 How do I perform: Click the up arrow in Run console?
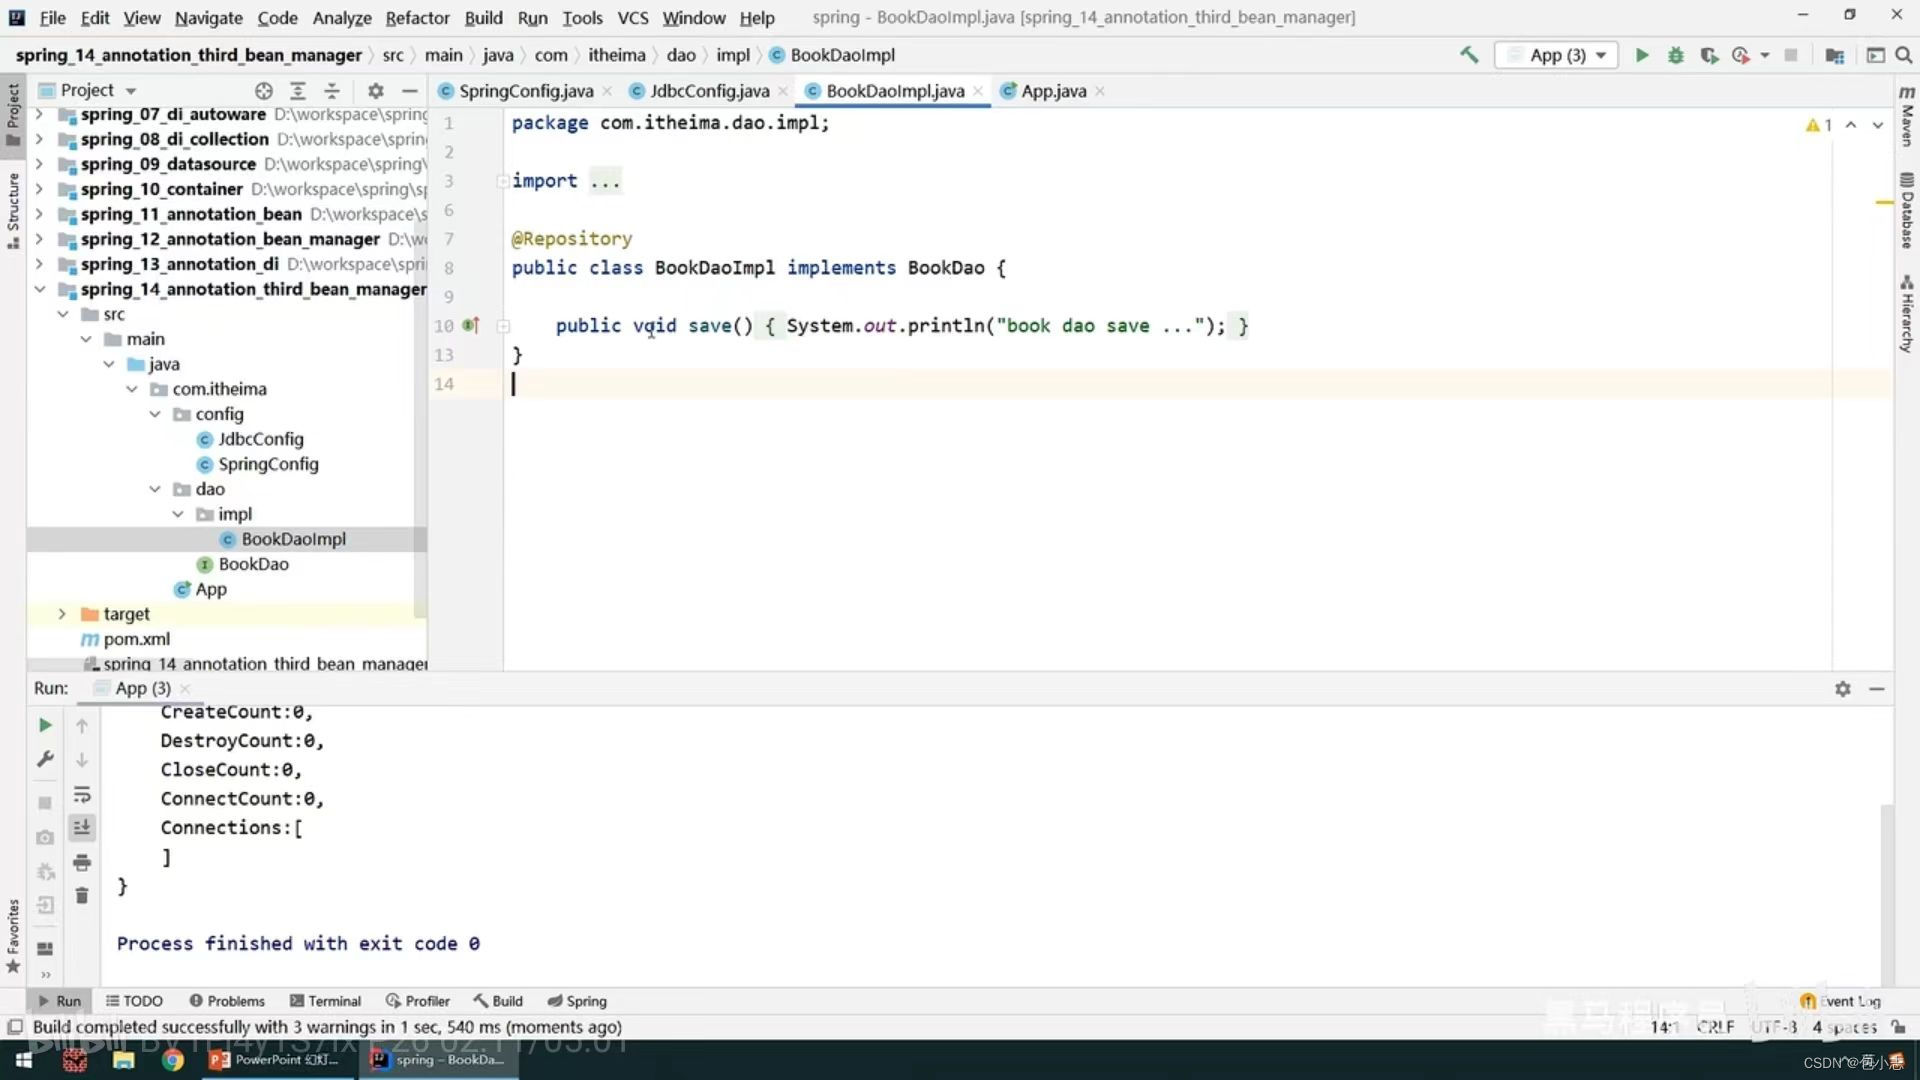(x=82, y=726)
